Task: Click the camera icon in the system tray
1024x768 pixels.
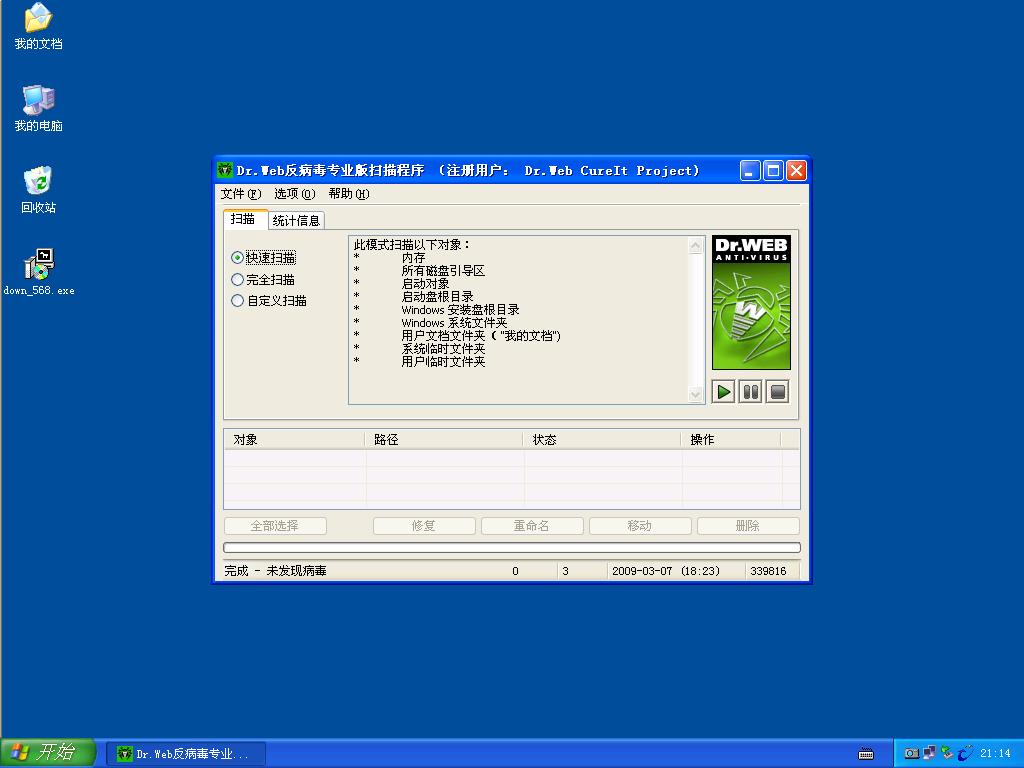Action: [912, 754]
